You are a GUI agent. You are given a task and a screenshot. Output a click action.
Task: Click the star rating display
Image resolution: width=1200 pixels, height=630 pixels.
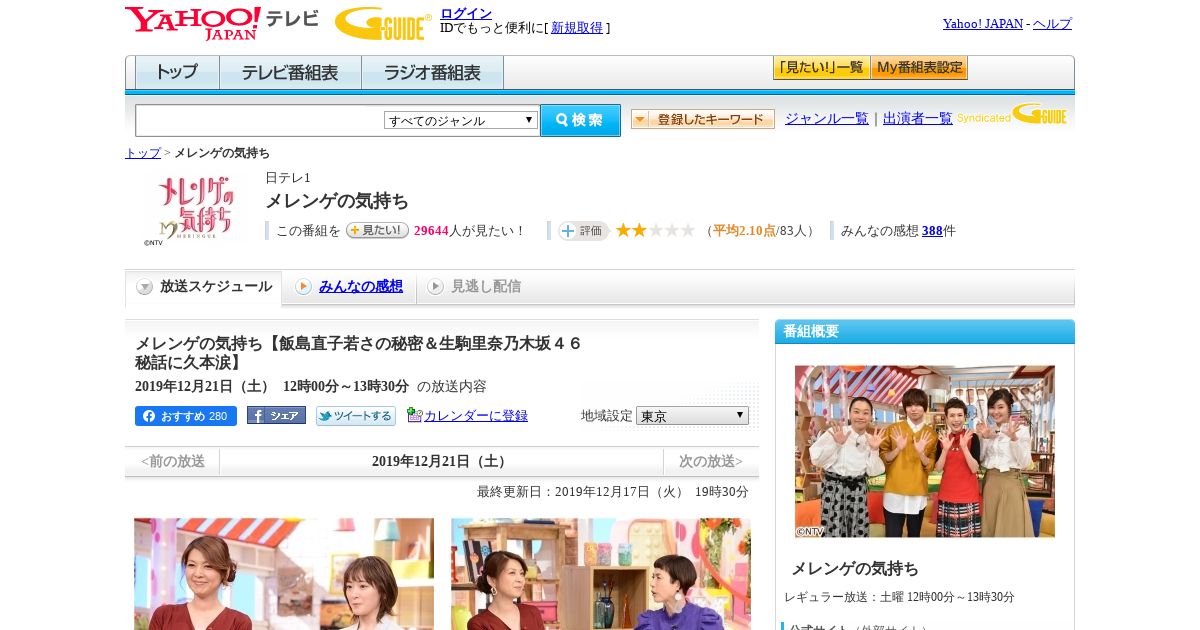coord(655,230)
